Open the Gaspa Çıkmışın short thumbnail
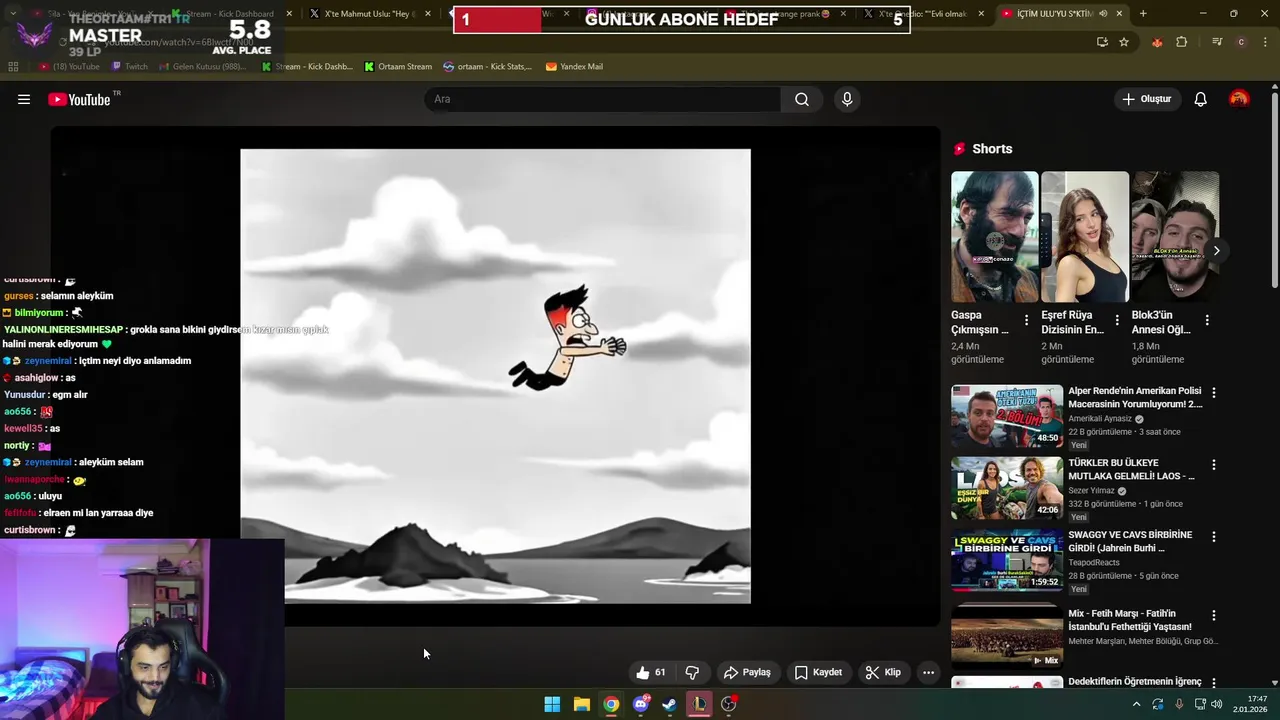The width and height of the screenshot is (1280, 720). [x=995, y=237]
